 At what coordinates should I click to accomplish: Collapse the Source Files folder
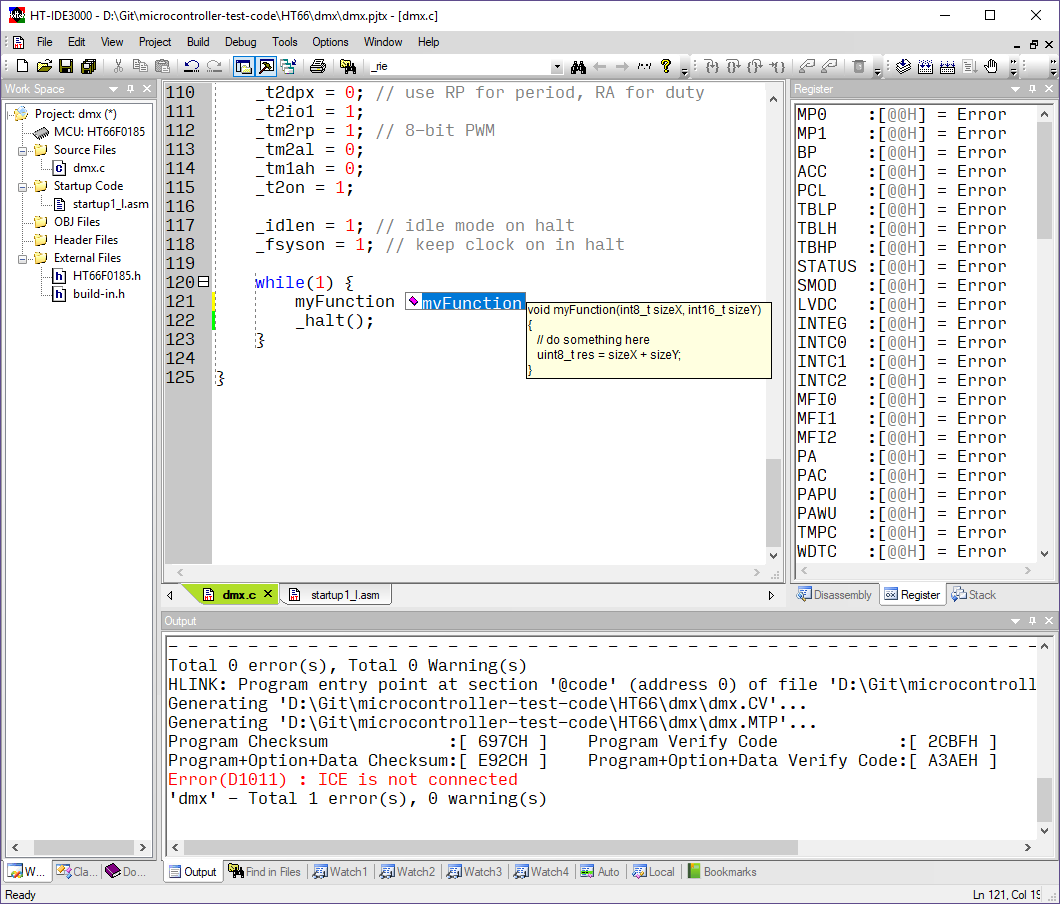tap(22, 150)
